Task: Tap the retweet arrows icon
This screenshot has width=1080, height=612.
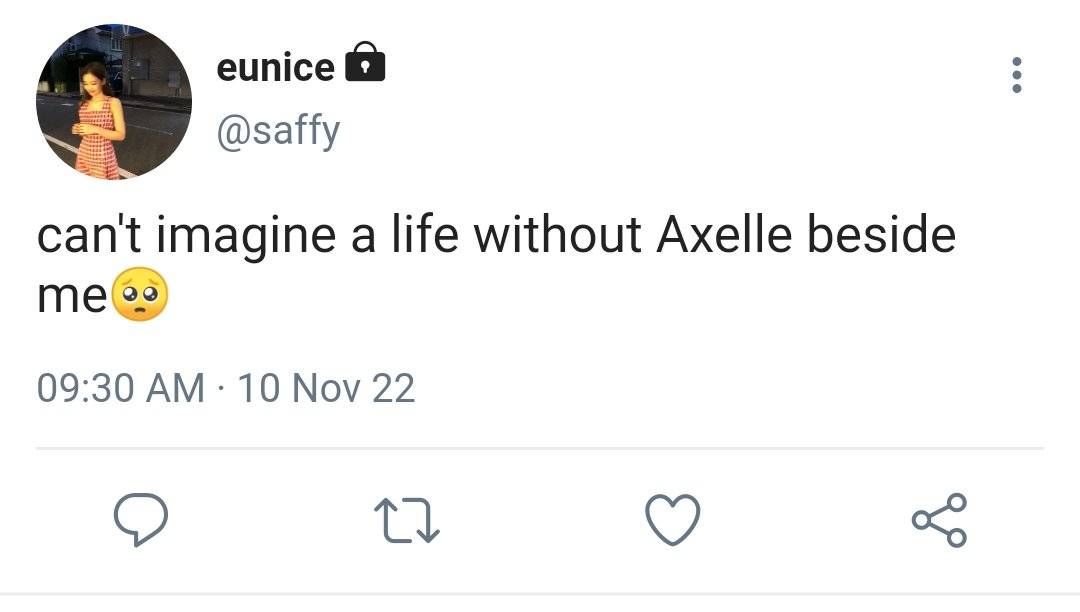Action: (x=406, y=520)
